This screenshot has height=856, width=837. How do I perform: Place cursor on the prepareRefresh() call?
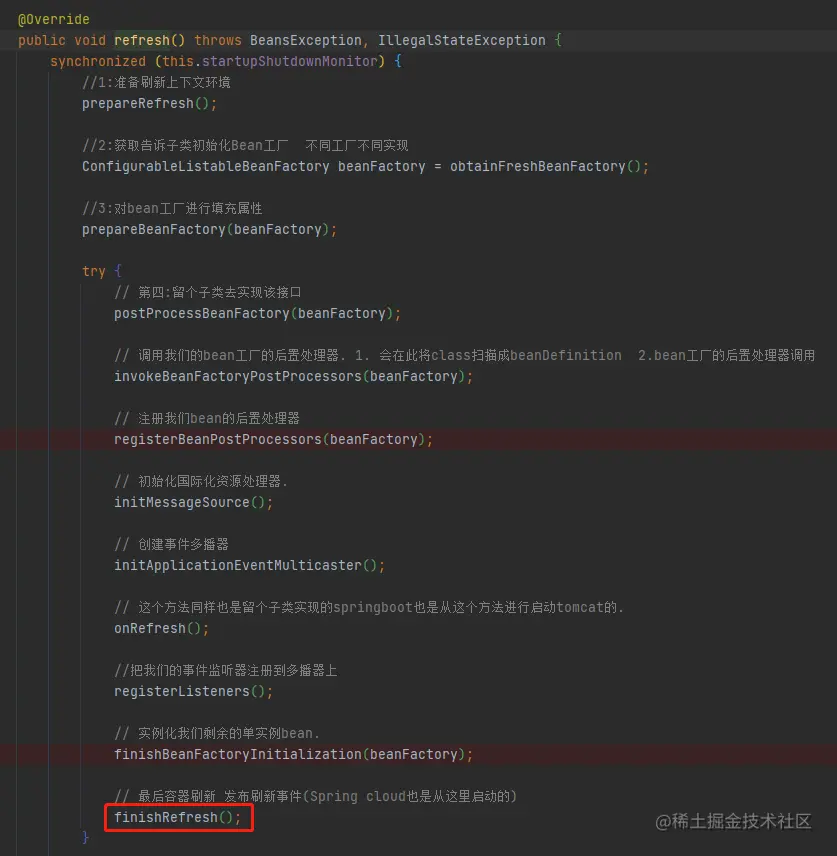[x=149, y=103]
